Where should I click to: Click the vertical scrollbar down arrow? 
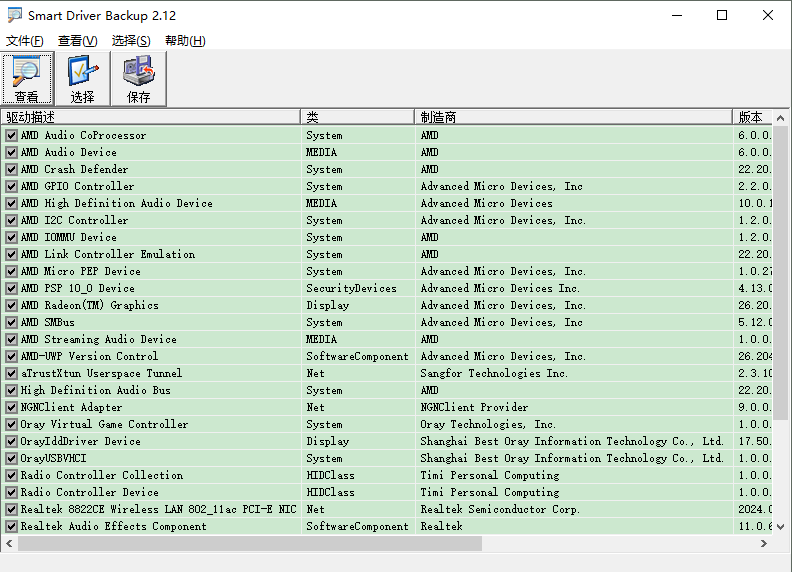click(x=780, y=527)
